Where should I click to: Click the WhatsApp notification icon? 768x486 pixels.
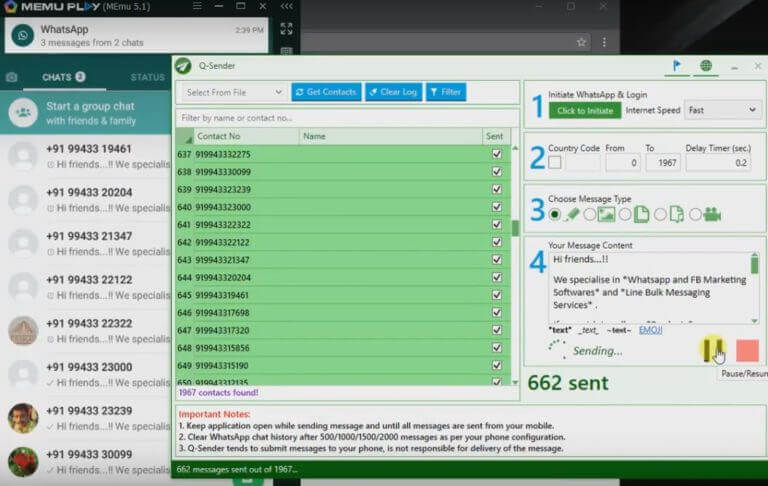tap(23, 35)
